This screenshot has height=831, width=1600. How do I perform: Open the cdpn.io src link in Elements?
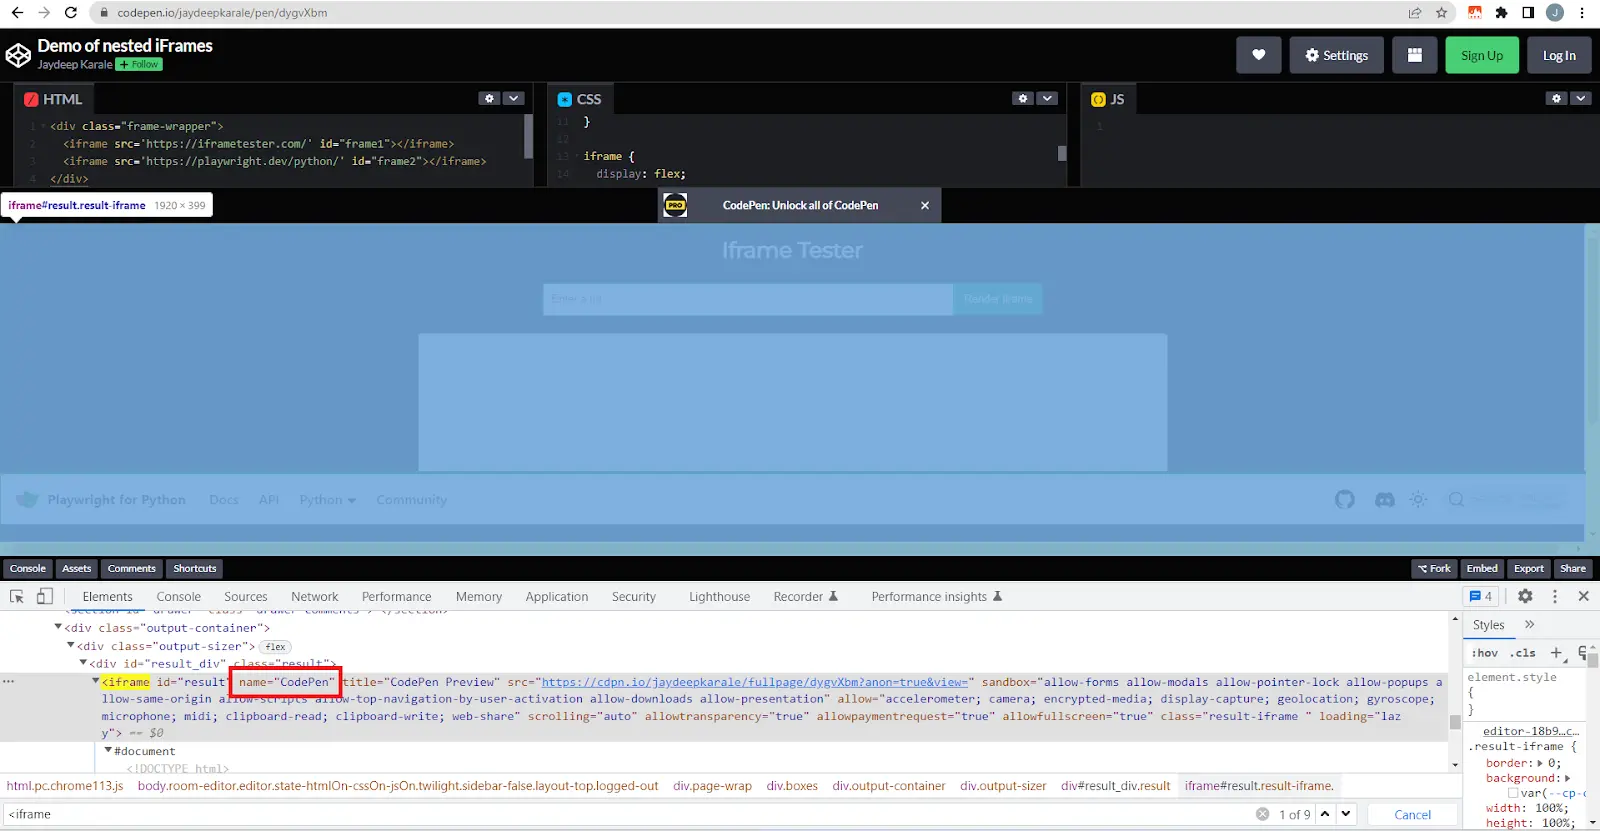pyautogui.click(x=755, y=682)
